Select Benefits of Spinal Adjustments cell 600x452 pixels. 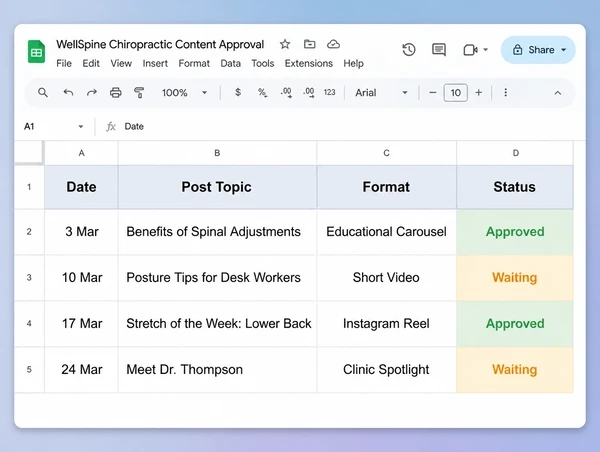pos(217,232)
